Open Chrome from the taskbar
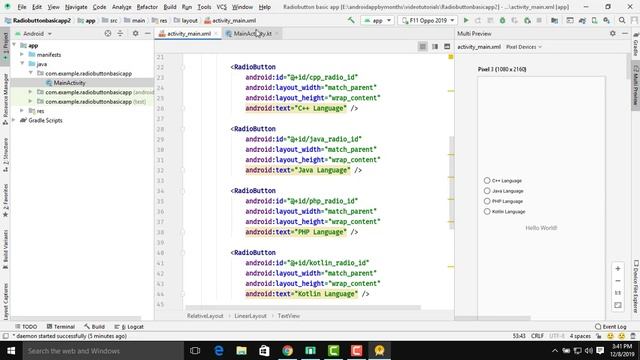 (x=287, y=351)
